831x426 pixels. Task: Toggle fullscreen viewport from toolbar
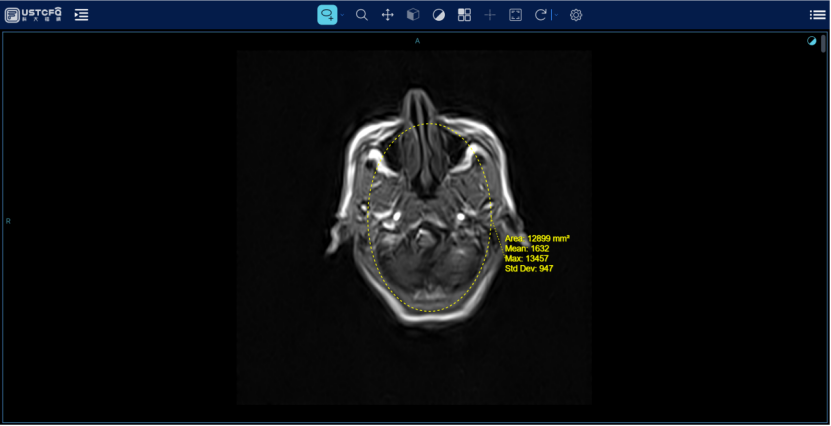pos(515,15)
